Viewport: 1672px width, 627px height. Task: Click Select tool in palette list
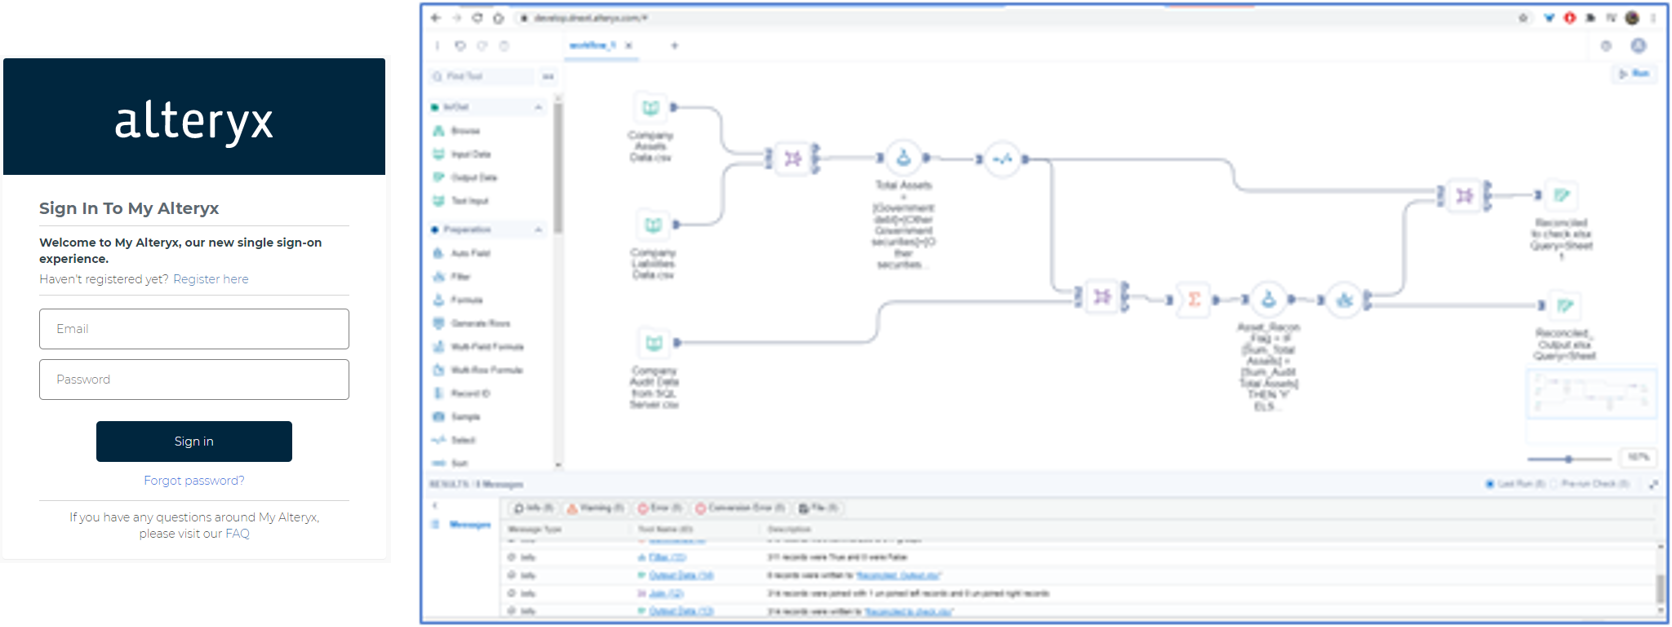[454, 440]
